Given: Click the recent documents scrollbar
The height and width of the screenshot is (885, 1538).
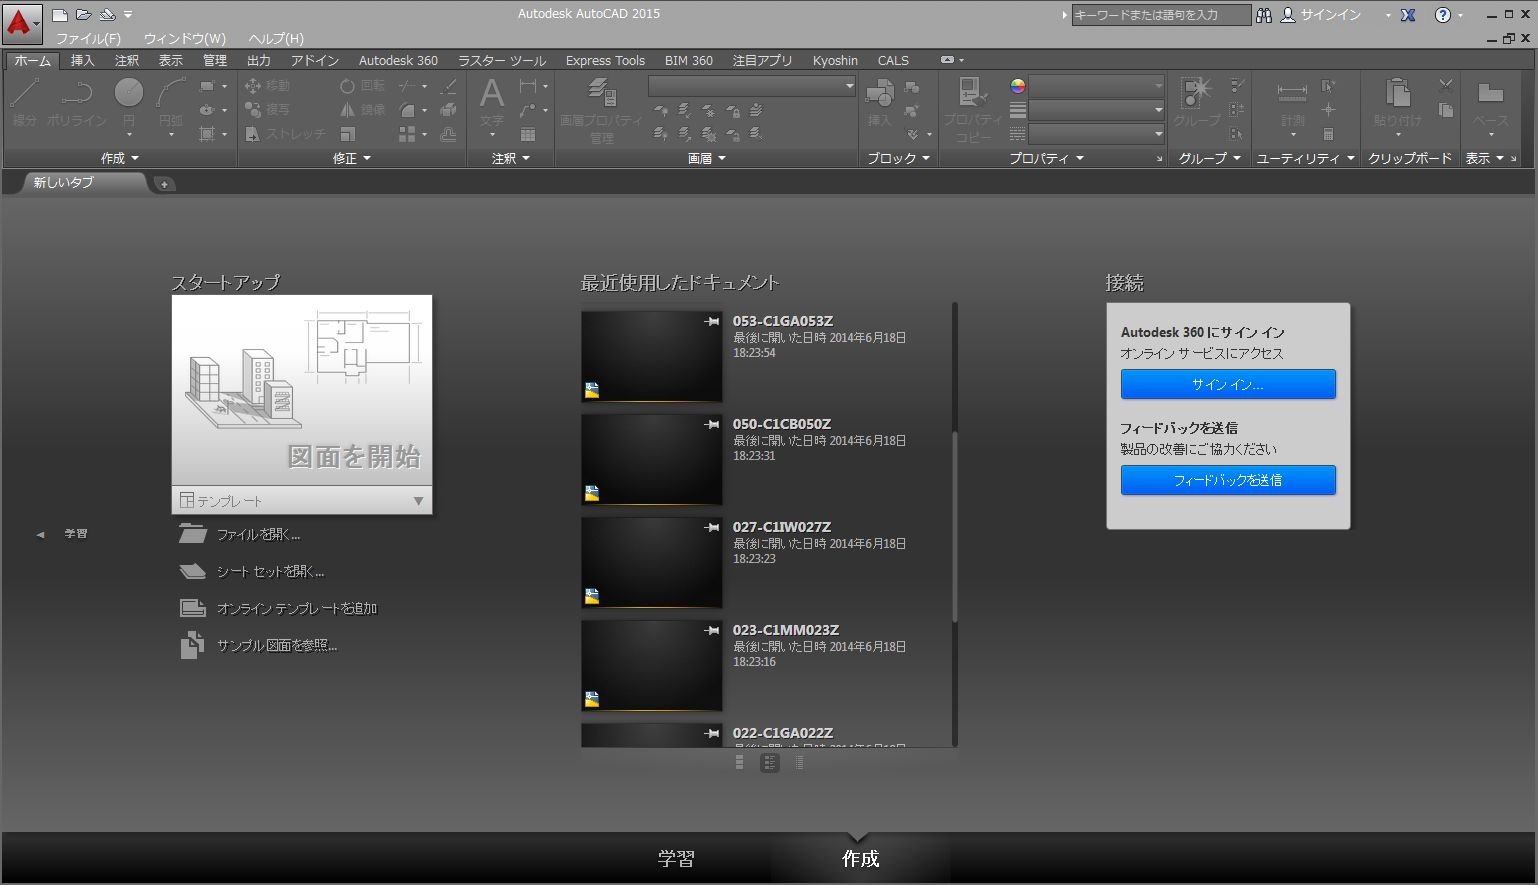Looking at the screenshot, I should pyautogui.click(x=955, y=525).
